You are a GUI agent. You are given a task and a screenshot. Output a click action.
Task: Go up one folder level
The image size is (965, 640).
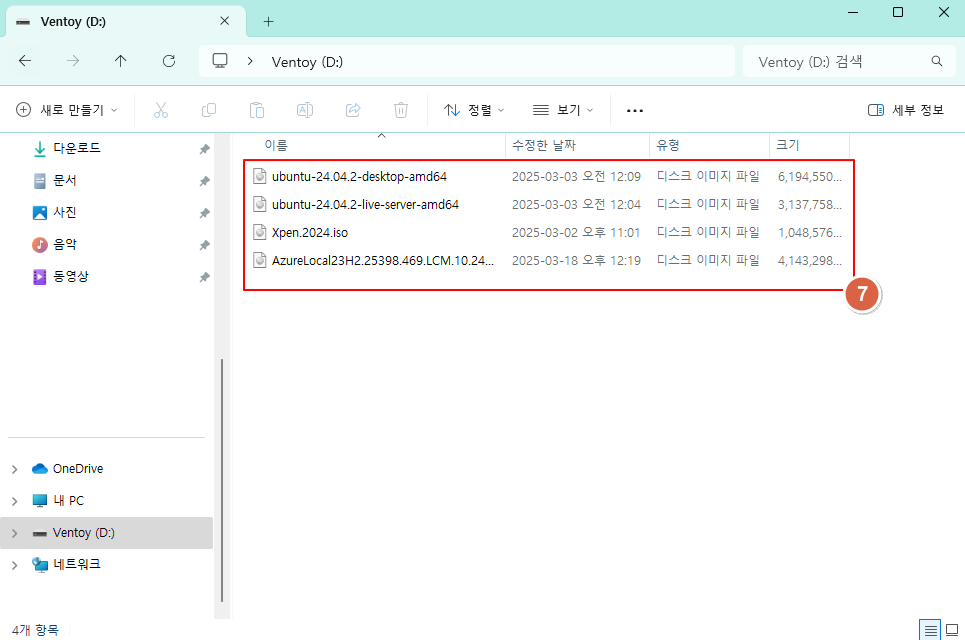click(121, 61)
